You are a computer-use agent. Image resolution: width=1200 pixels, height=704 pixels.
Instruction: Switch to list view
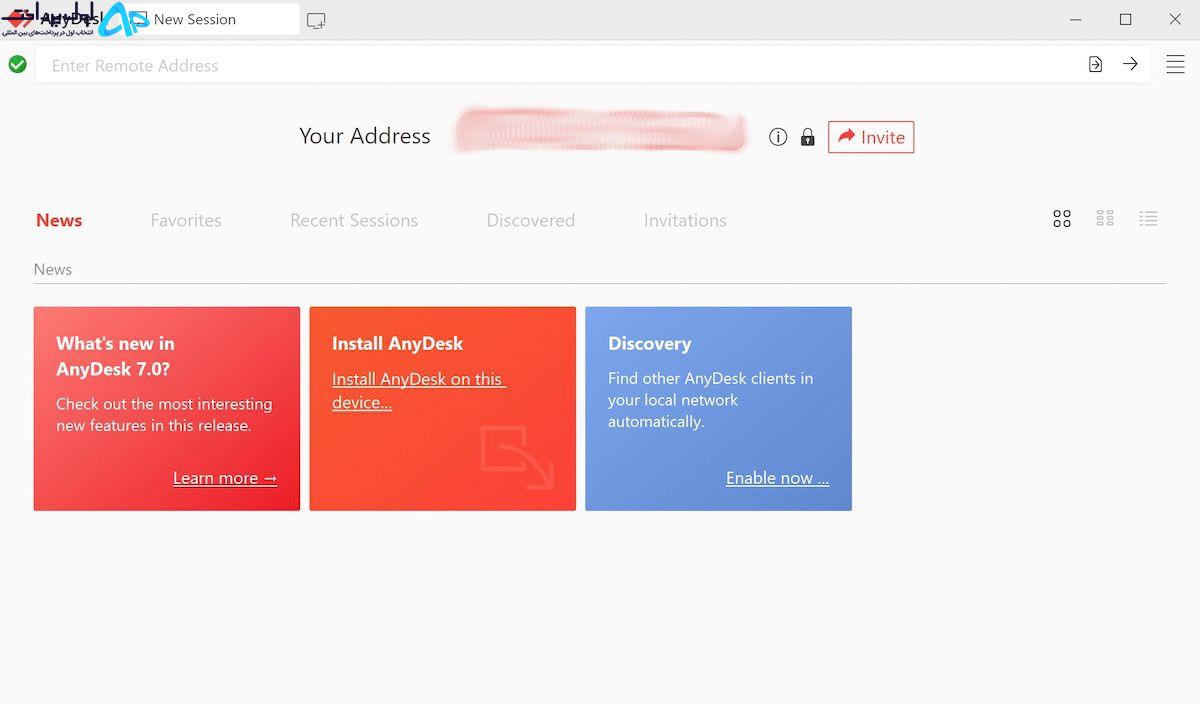click(x=1148, y=218)
